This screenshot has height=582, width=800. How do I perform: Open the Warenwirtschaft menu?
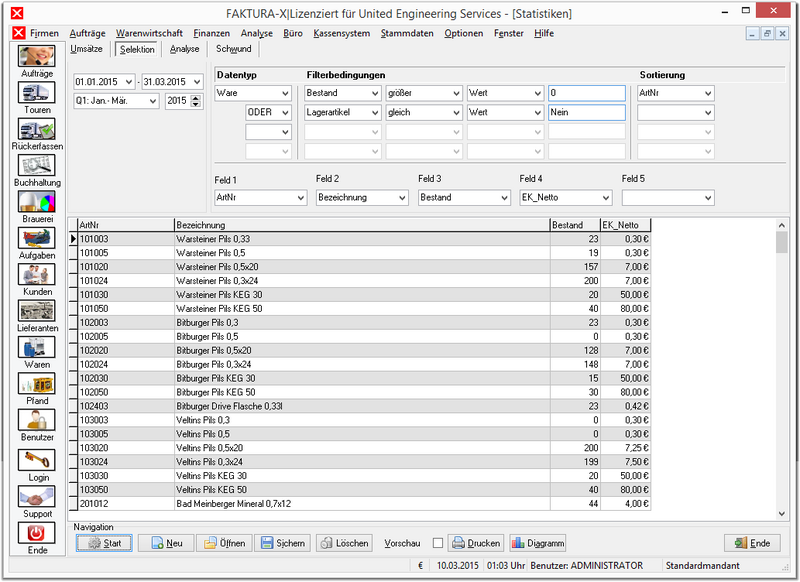tap(149, 33)
